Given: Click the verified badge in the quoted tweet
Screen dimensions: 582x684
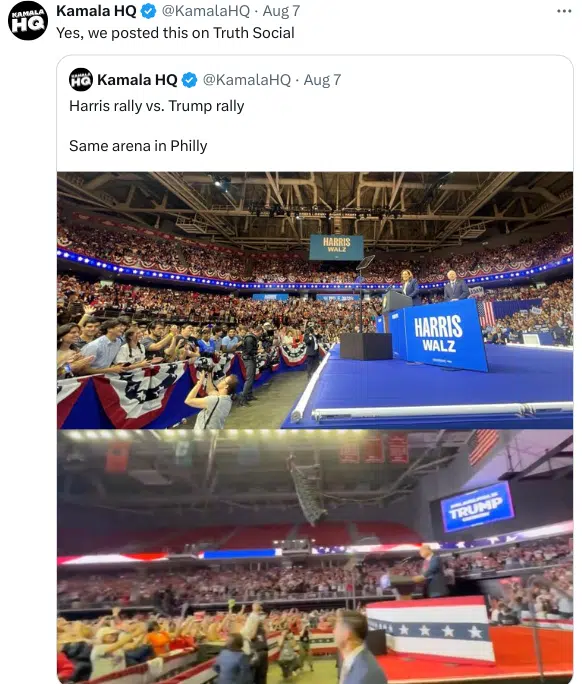Looking at the screenshot, I should 189,80.
